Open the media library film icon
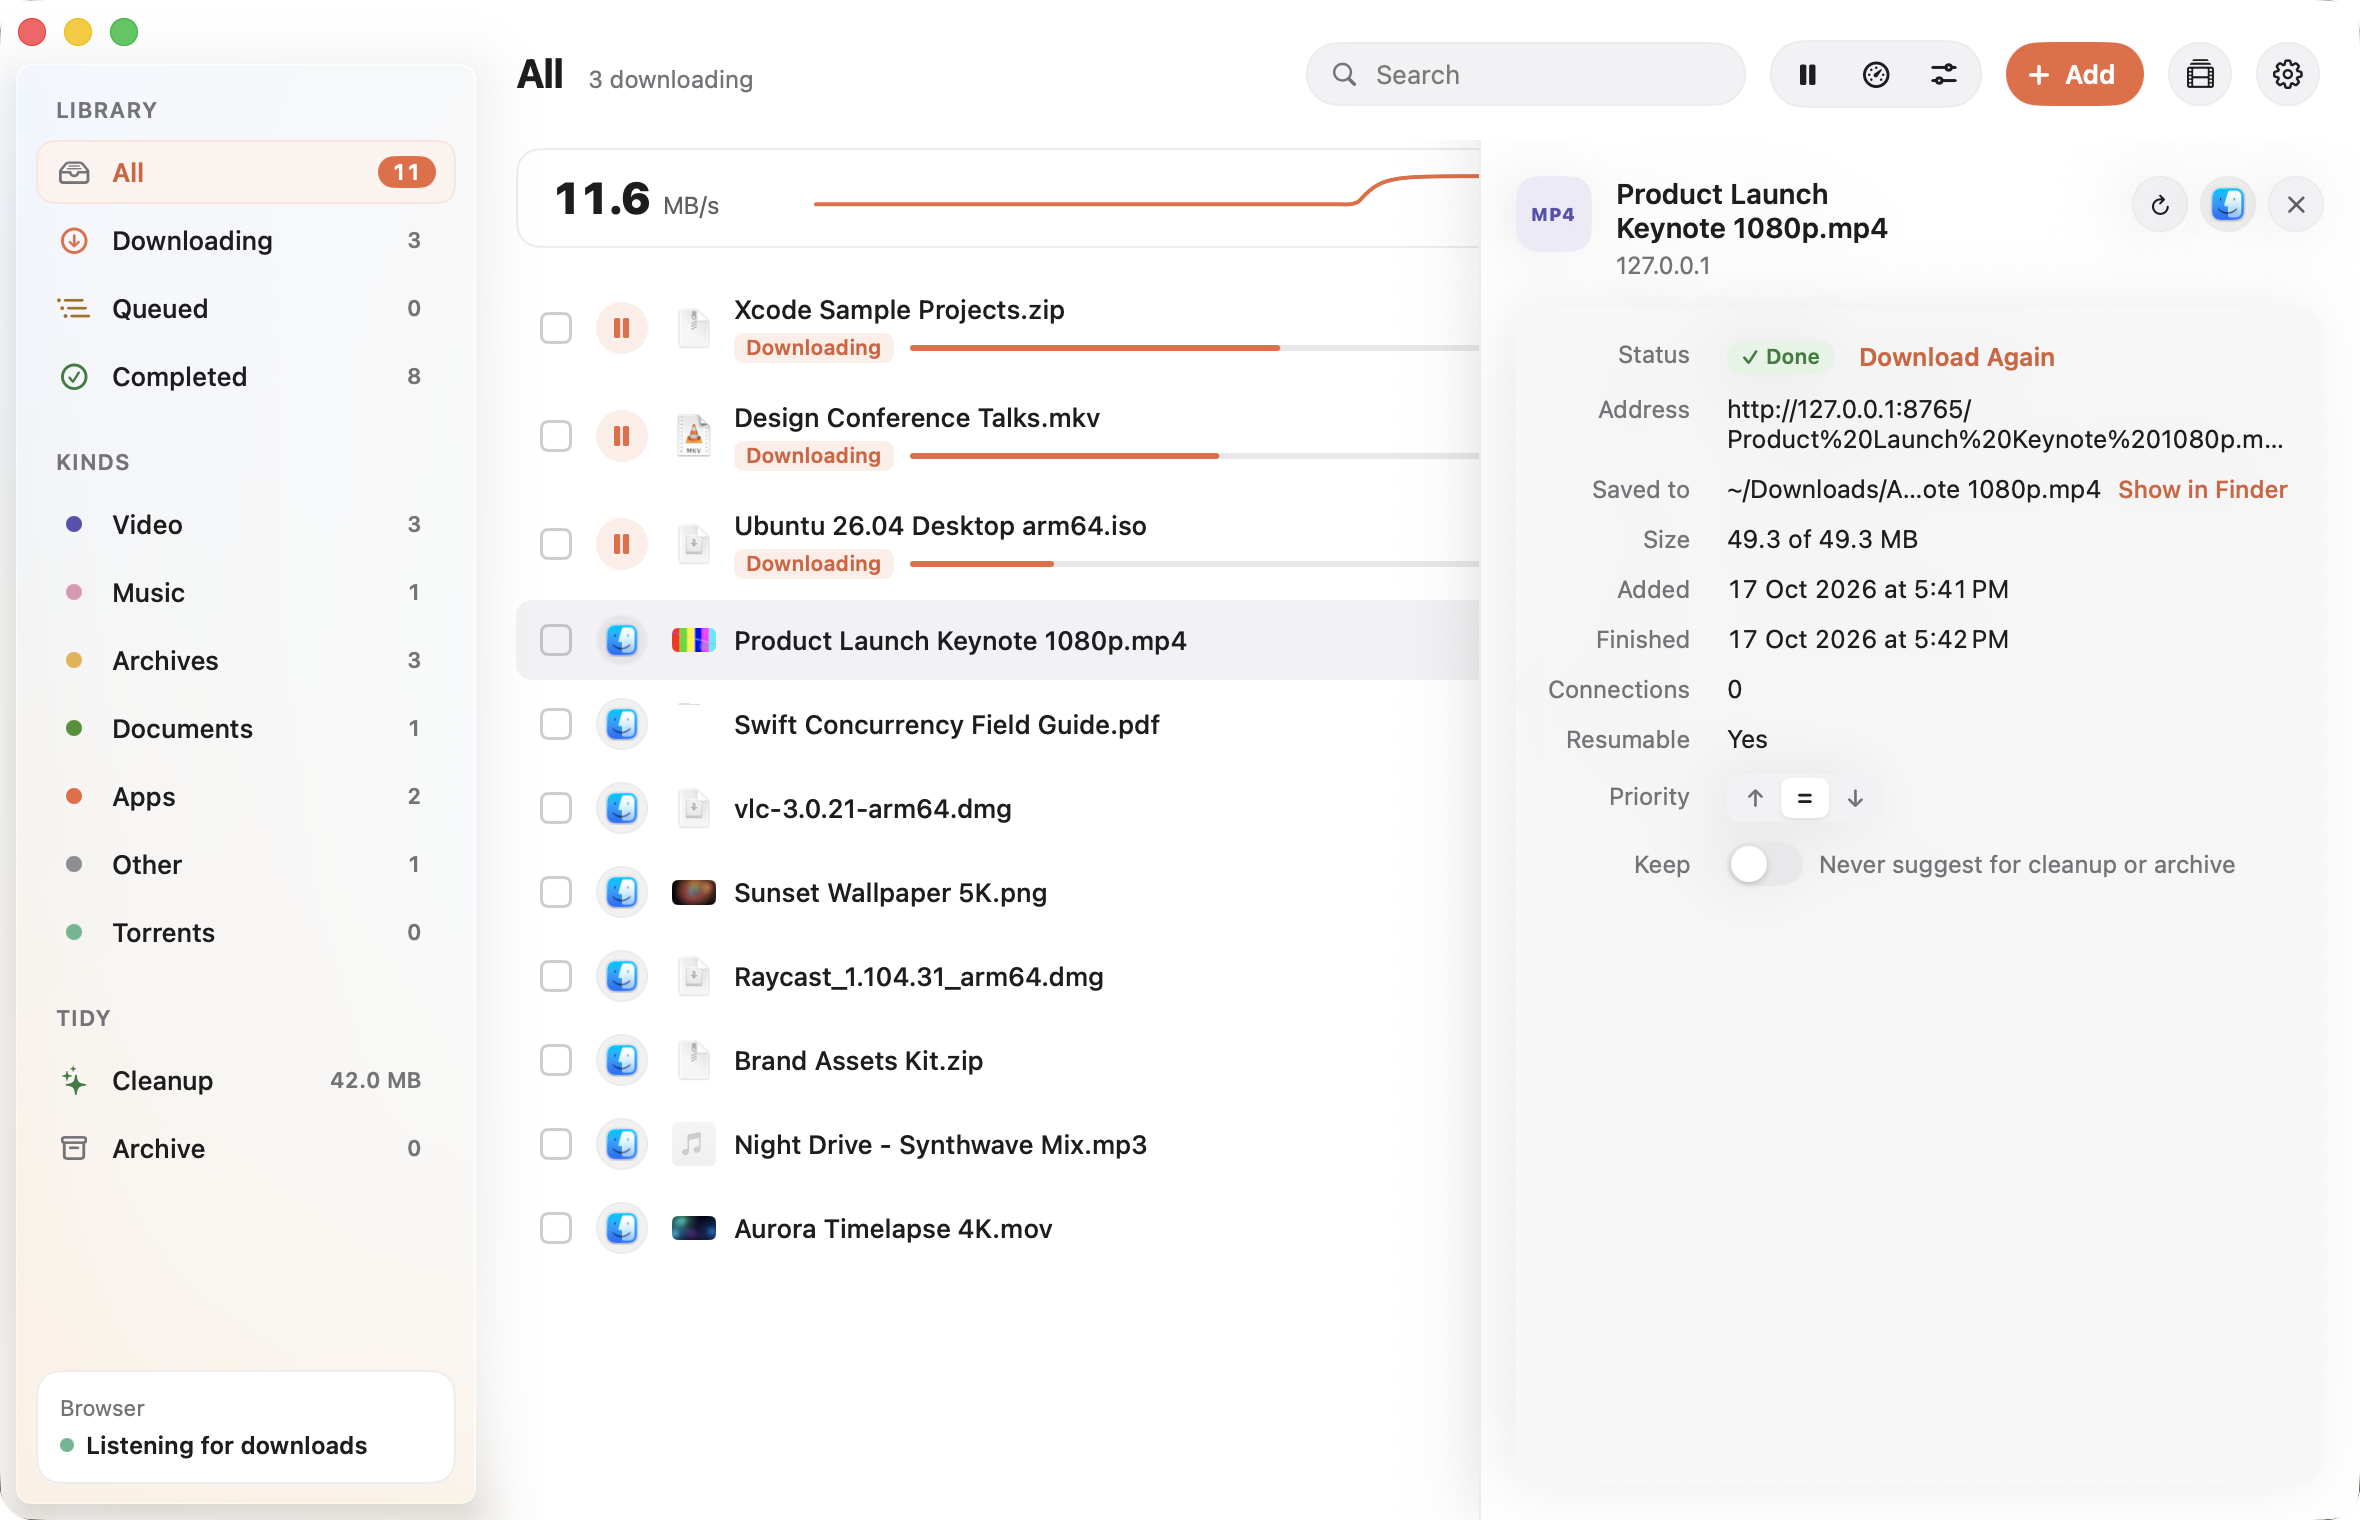 [2199, 74]
